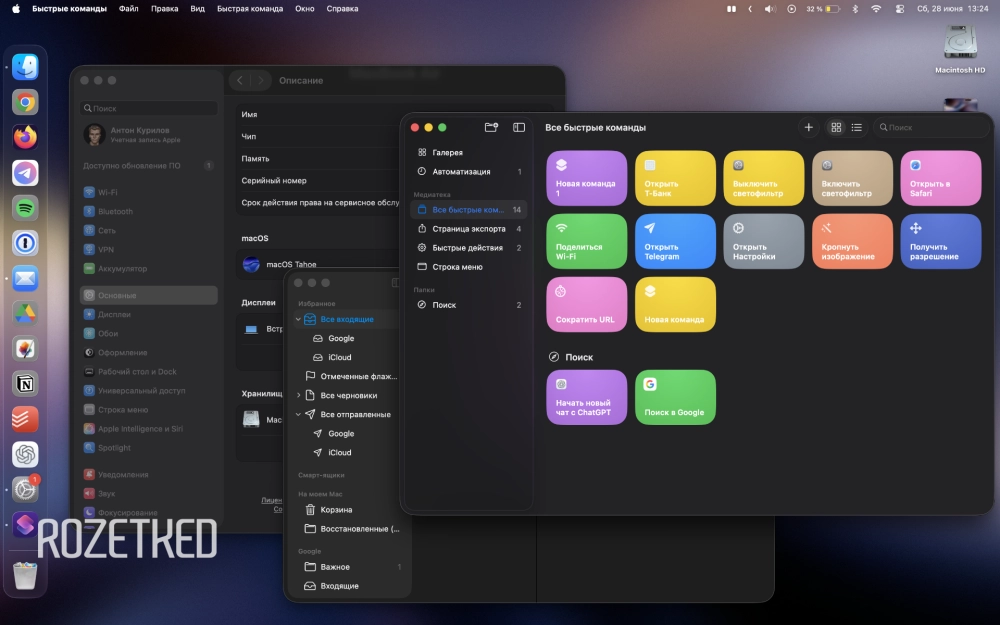Collapse Все отправленные in Mail sidebar
The height and width of the screenshot is (625, 1000).
298,415
